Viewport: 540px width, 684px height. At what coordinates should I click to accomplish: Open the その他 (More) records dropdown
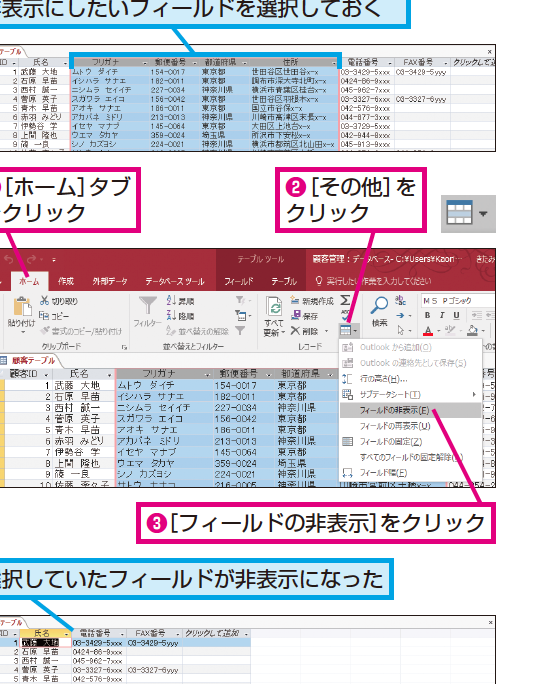tap(349, 330)
